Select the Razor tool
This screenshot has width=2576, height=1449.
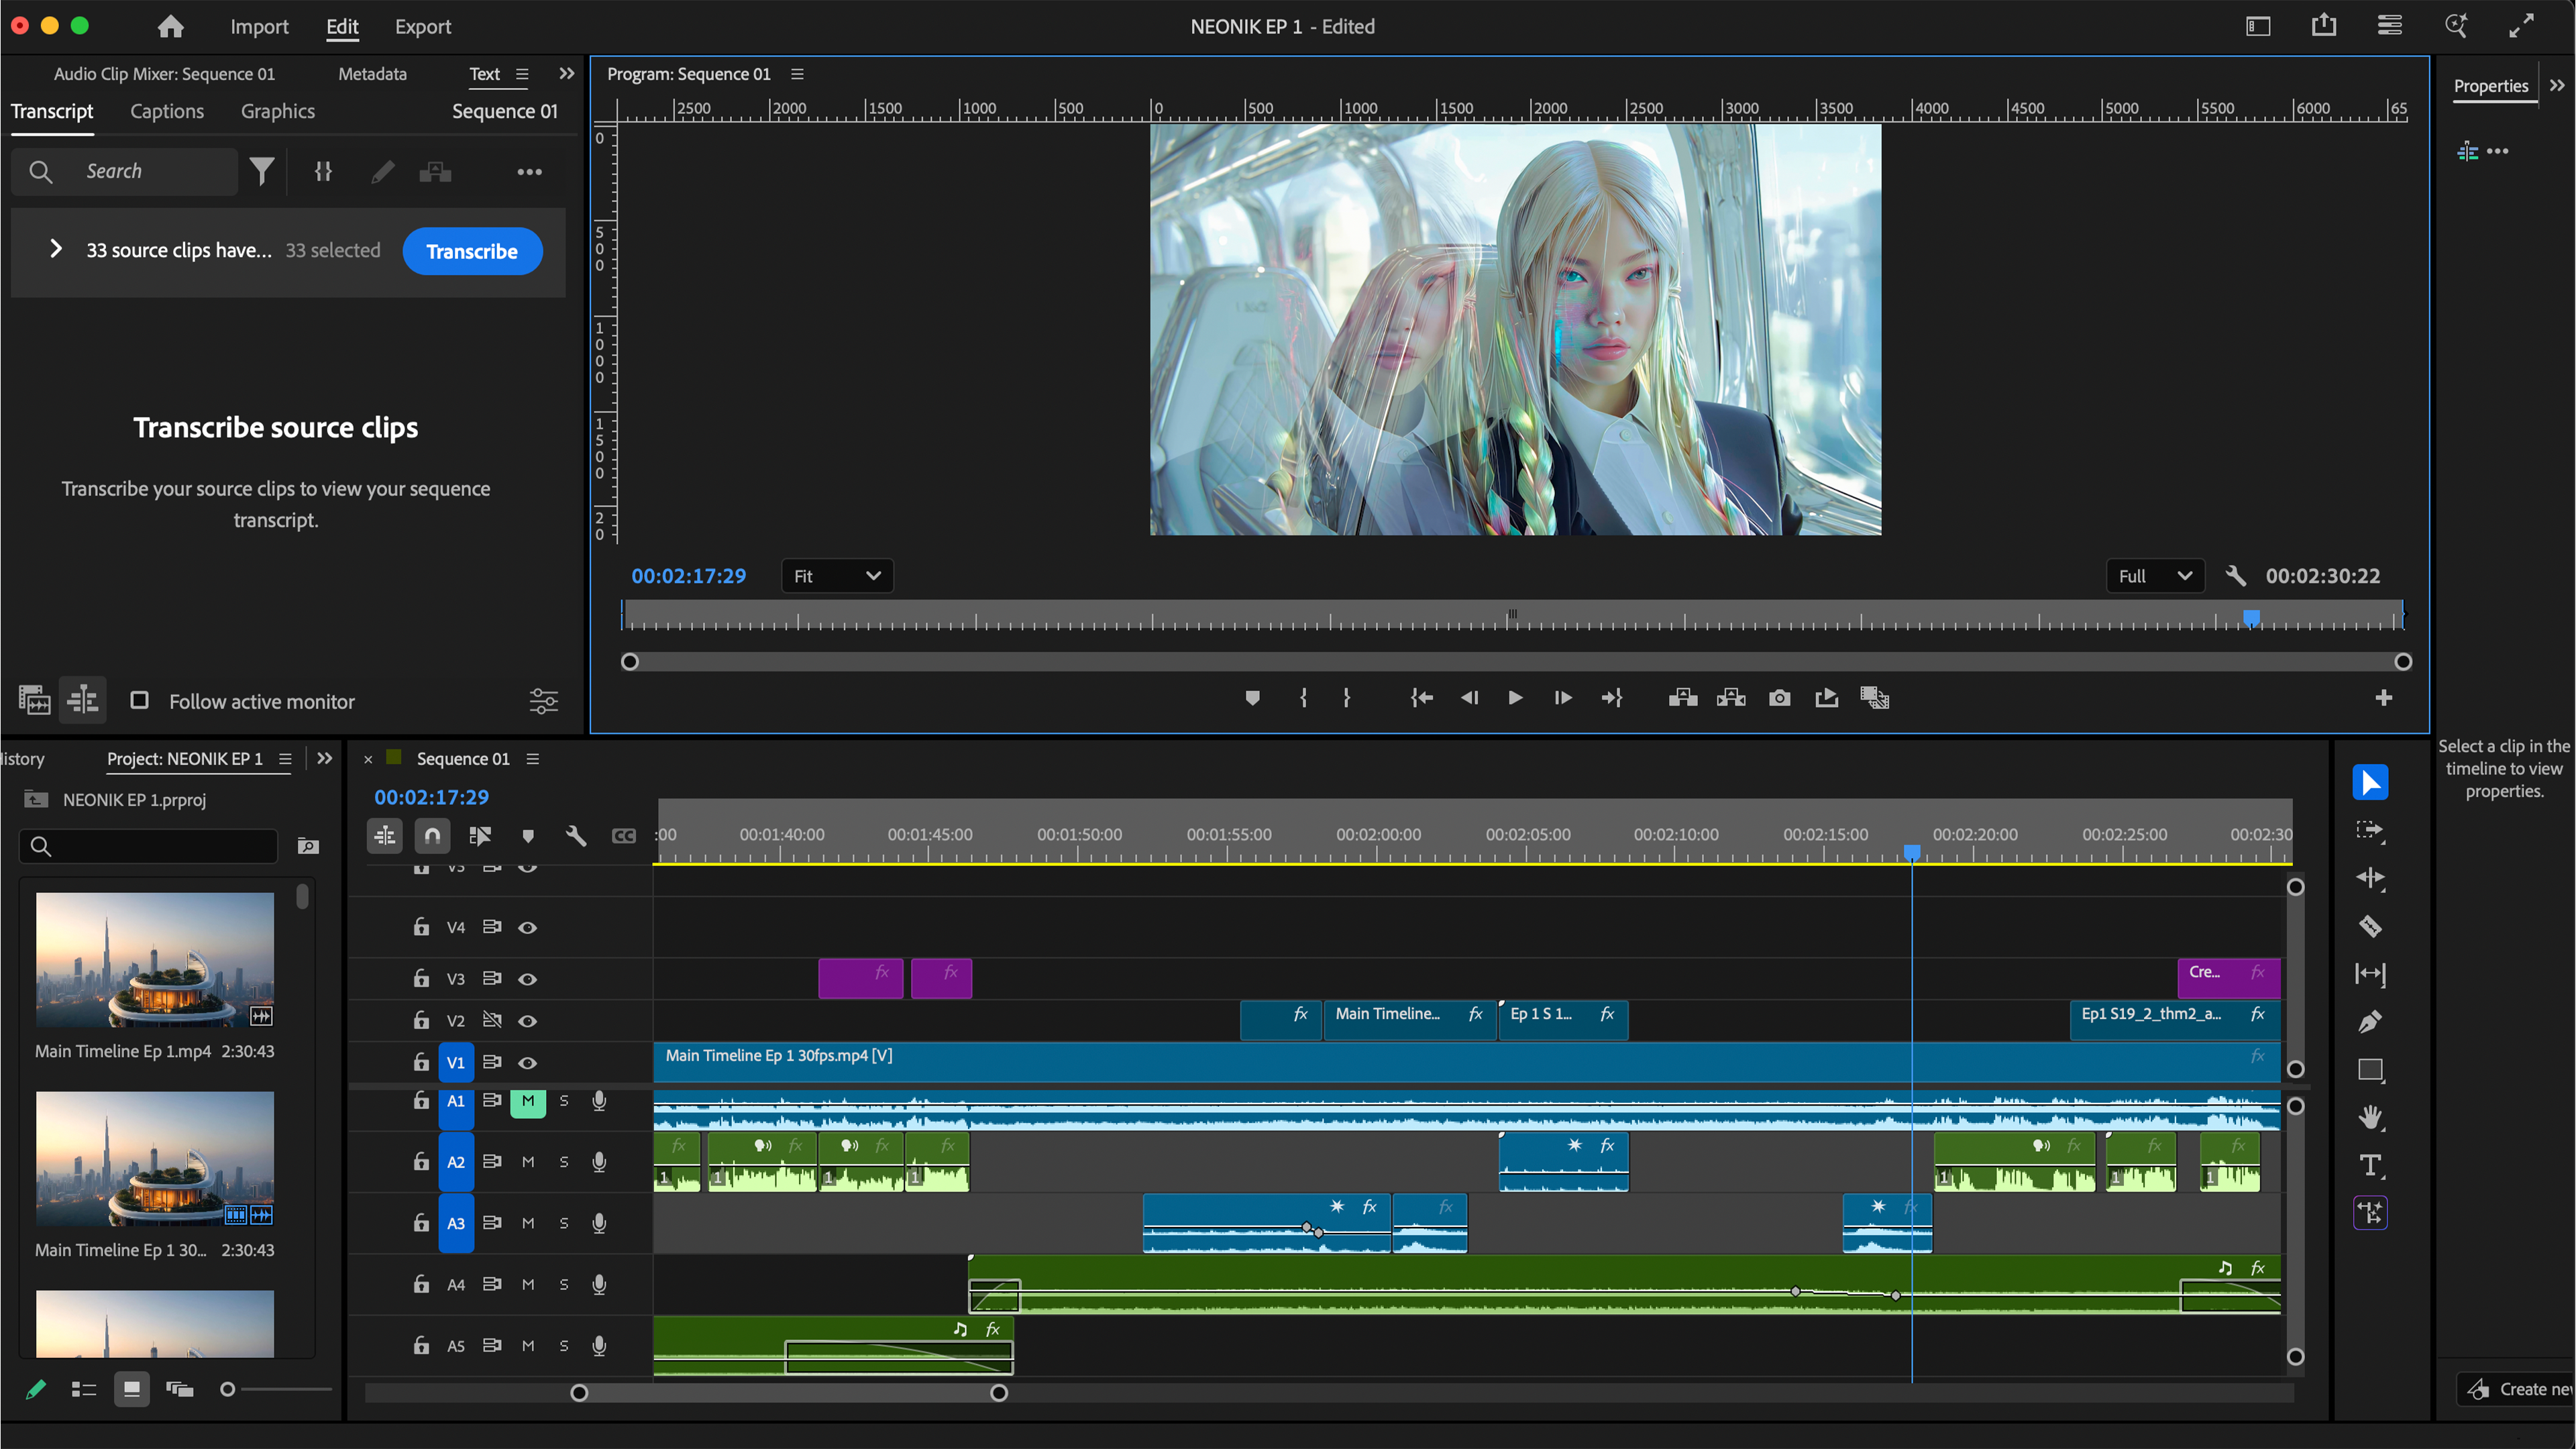coord(2370,926)
